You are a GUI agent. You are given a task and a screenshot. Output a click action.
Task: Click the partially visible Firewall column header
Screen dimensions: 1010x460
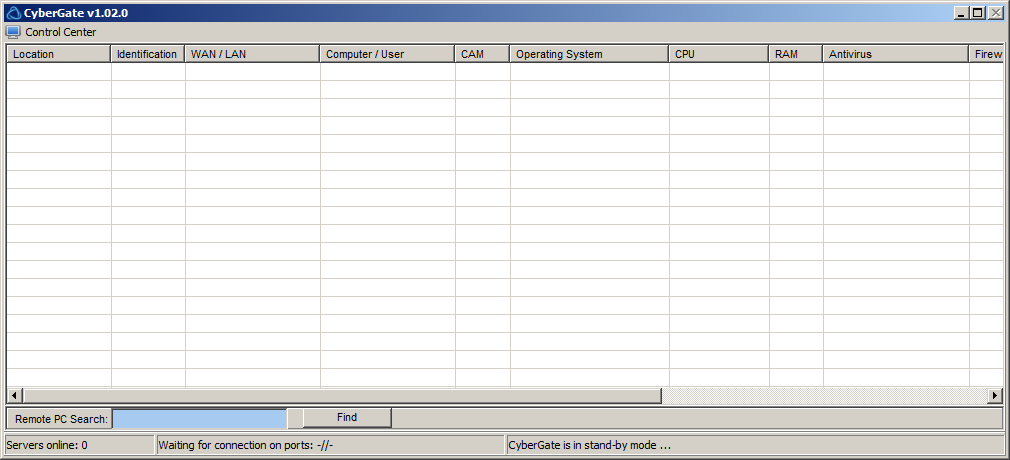click(986, 54)
